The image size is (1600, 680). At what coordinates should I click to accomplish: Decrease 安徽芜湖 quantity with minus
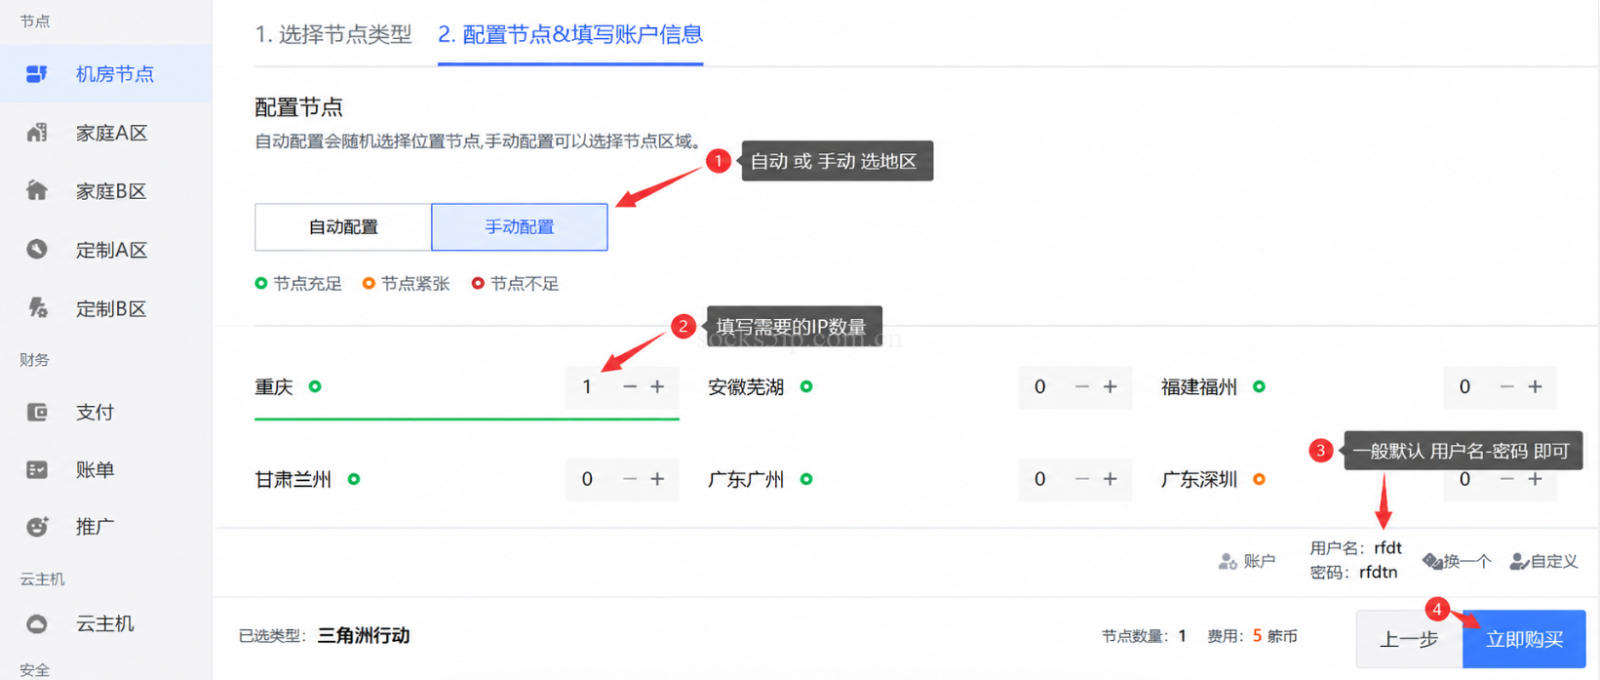click(x=1082, y=387)
